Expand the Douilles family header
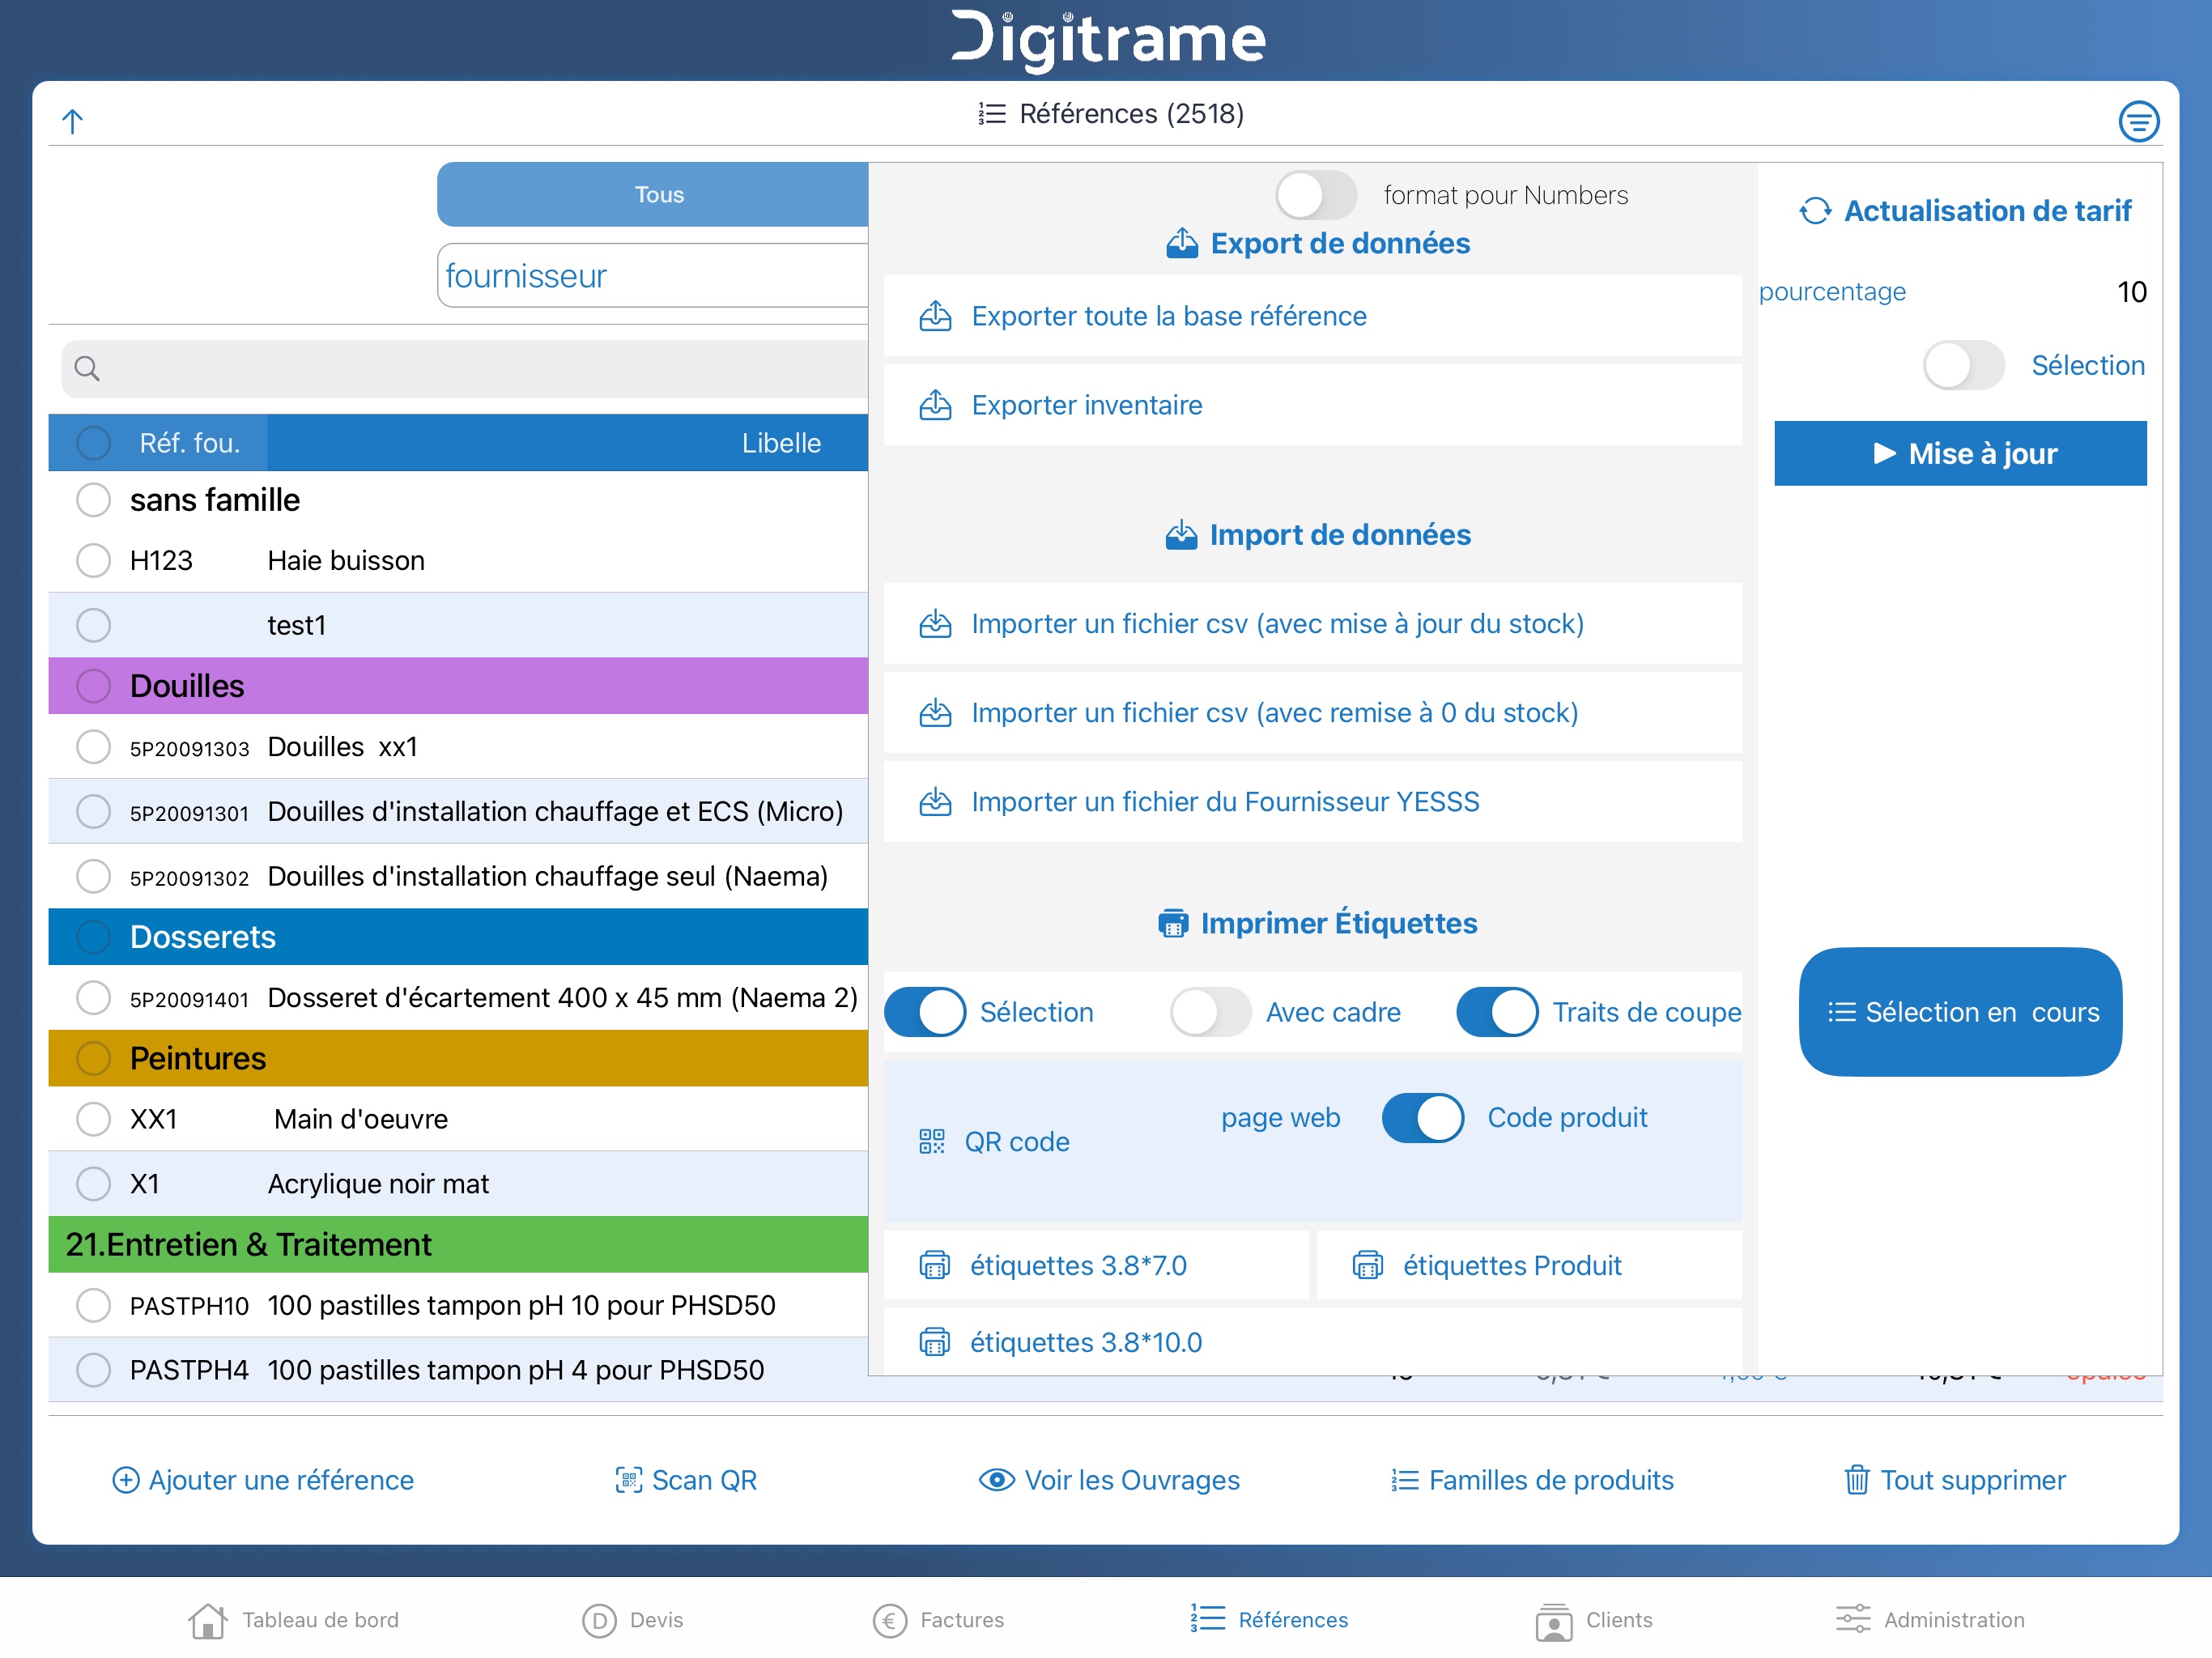 point(186,686)
